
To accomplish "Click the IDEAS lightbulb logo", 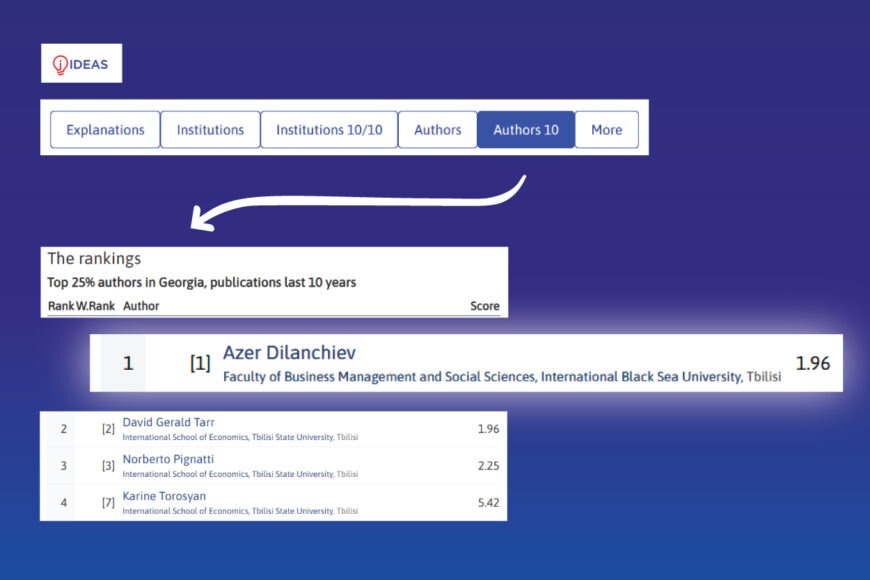I will pos(81,64).
